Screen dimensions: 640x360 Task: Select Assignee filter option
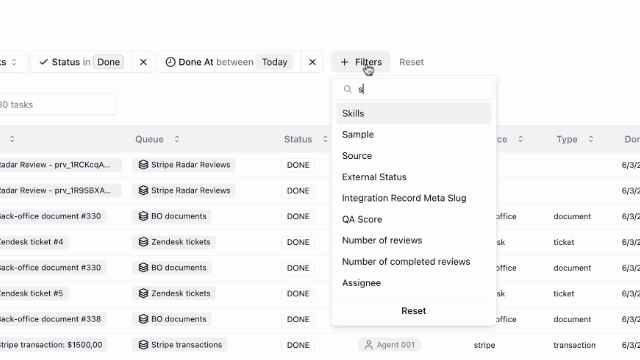pyautogui.click(x=414, y=283)
